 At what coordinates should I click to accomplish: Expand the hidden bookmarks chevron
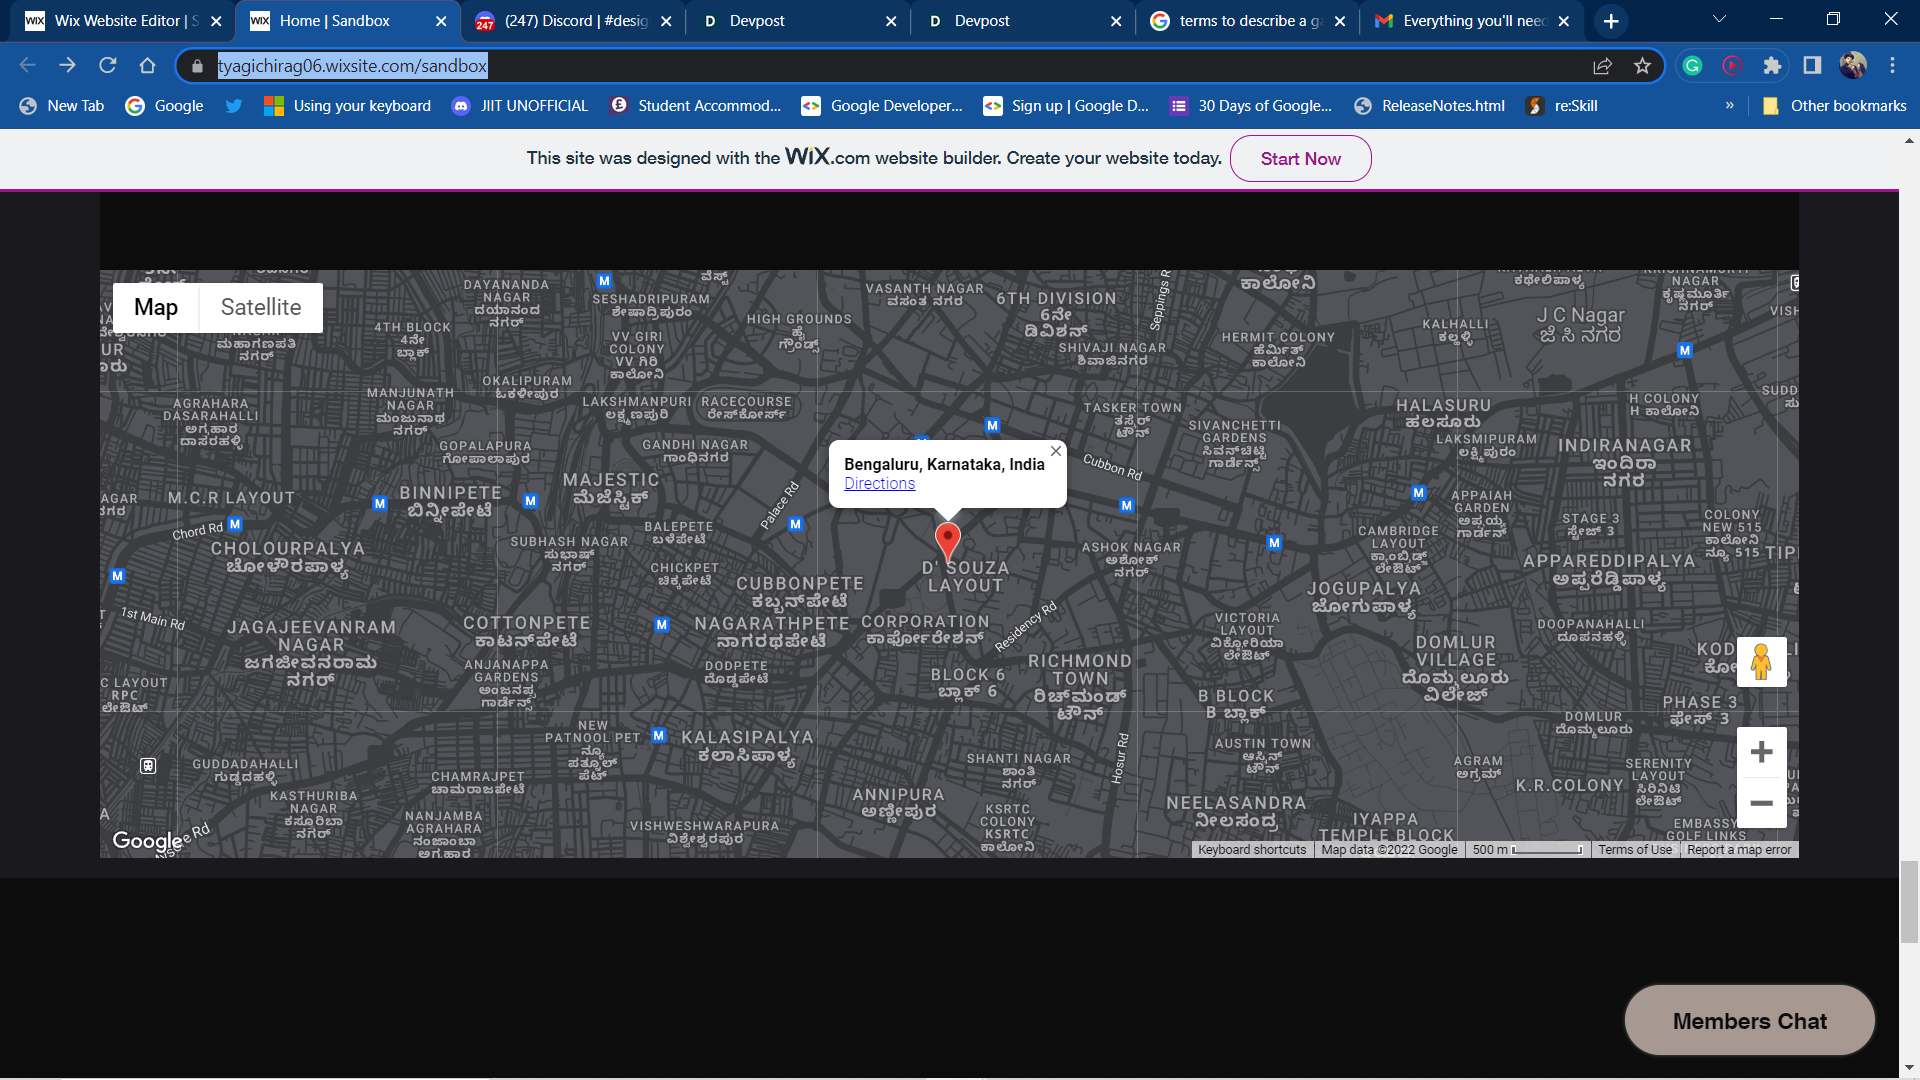coord(1729,106)
